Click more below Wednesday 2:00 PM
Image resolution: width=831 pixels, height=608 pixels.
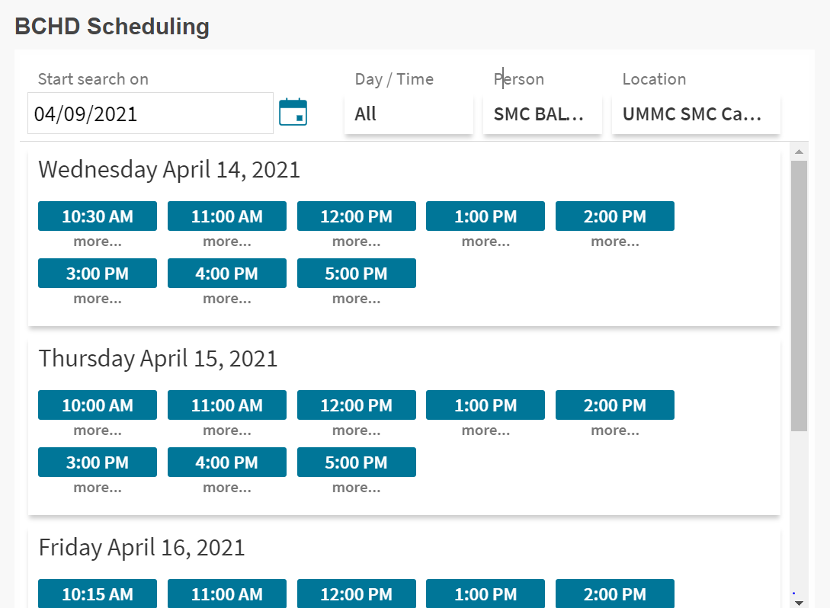(615, 241)
